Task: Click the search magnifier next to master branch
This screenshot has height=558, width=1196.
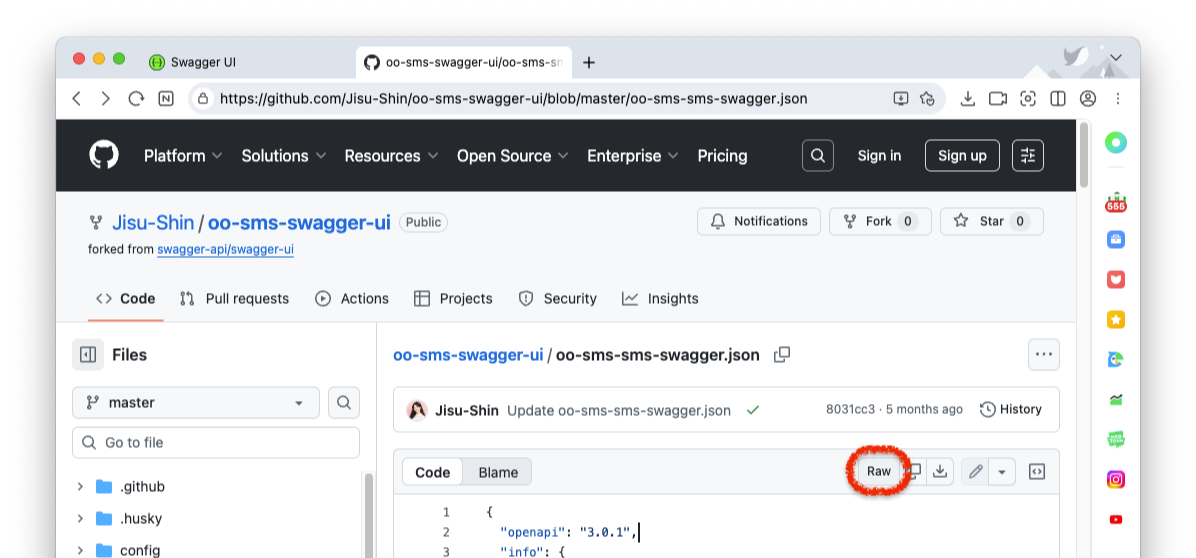Action: [344, 402]
